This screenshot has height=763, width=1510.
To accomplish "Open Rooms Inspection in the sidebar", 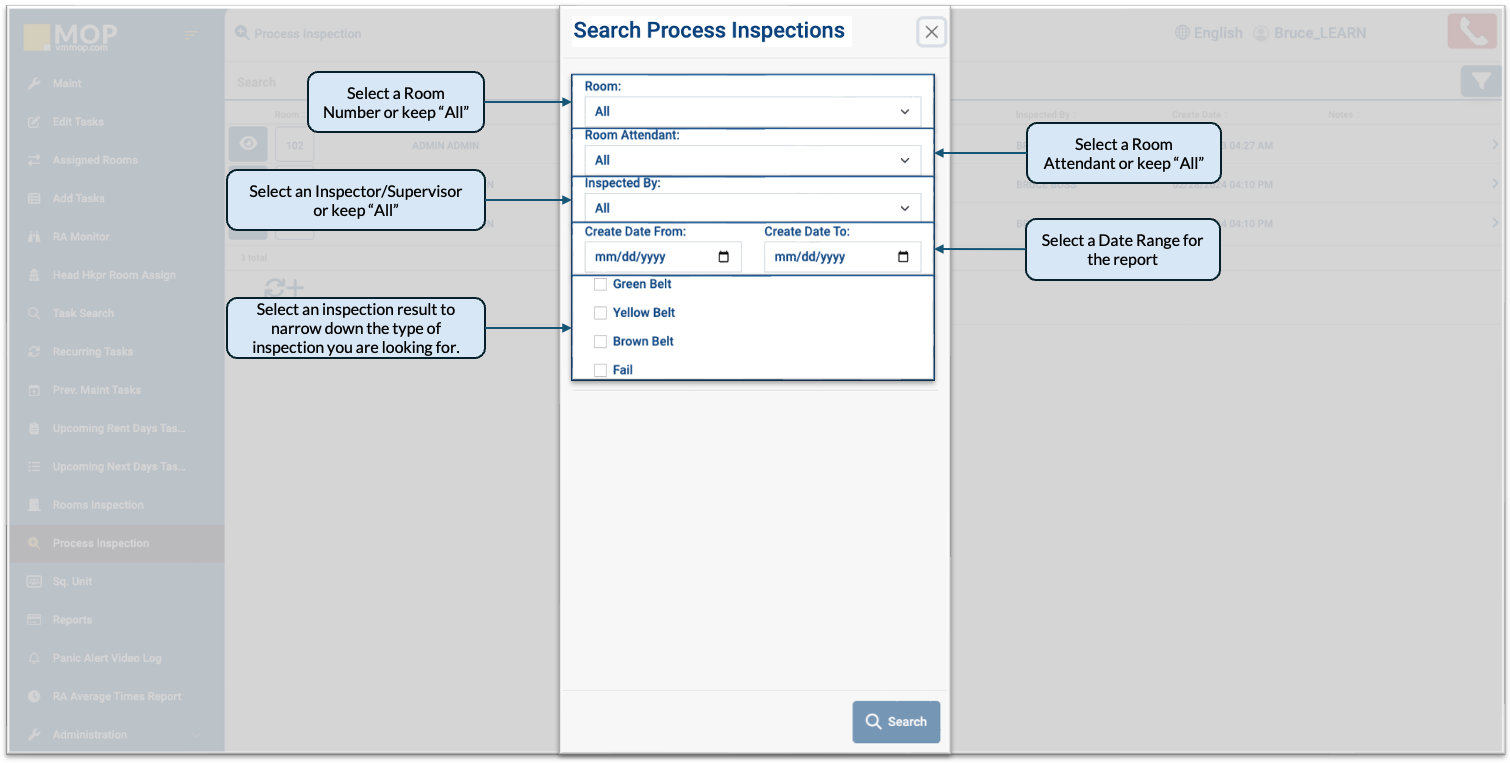I will coord(98,505).
